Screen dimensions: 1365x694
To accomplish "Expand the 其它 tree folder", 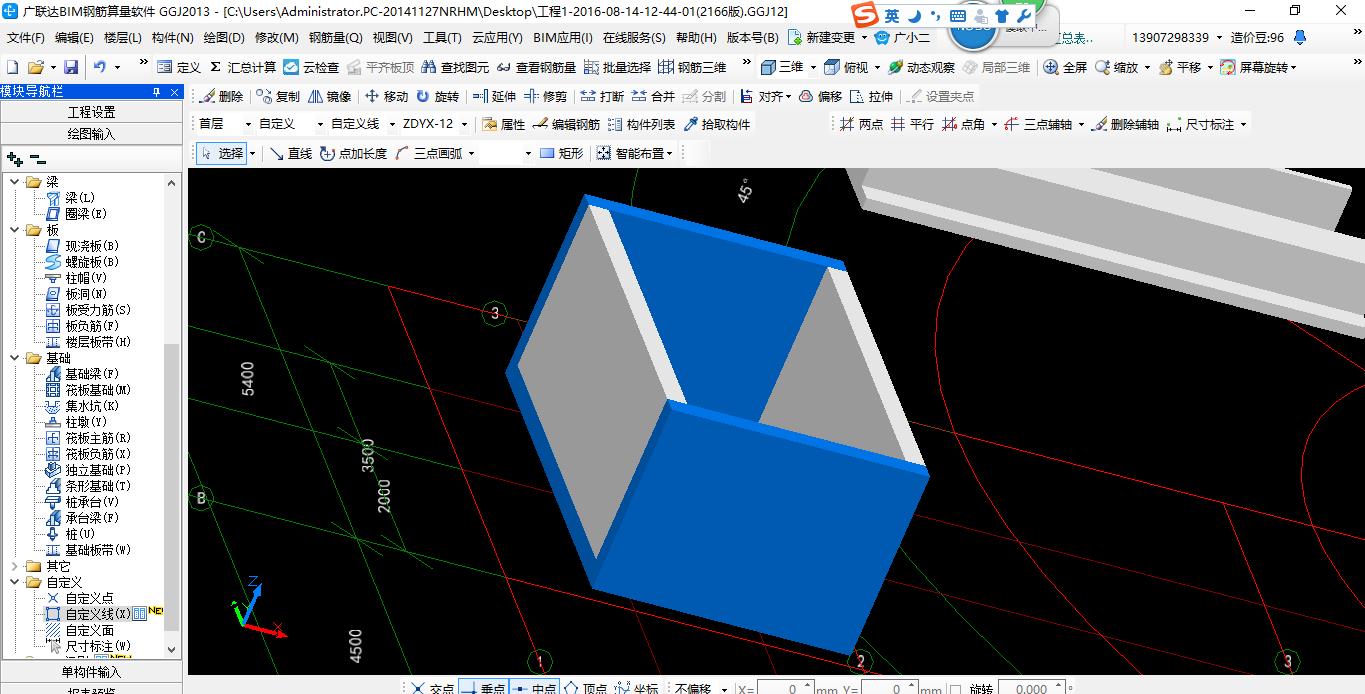I will [15, 566].
